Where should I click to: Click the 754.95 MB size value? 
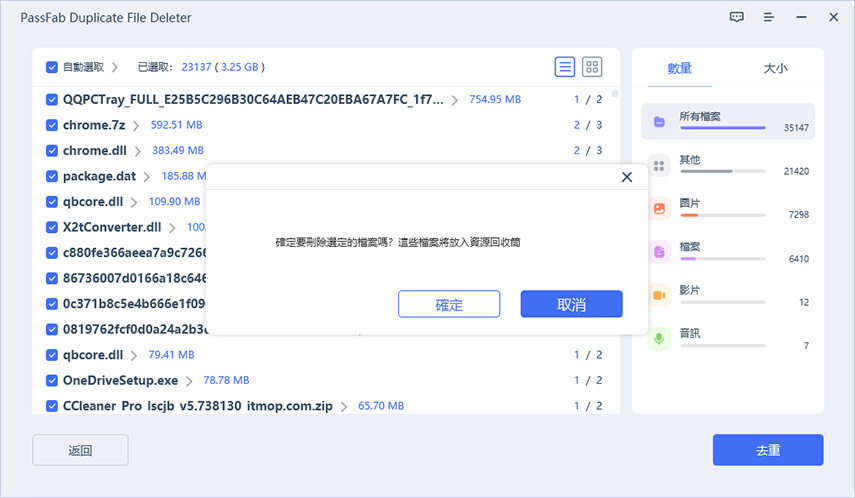pyautogui.click(x=495, y=99)
